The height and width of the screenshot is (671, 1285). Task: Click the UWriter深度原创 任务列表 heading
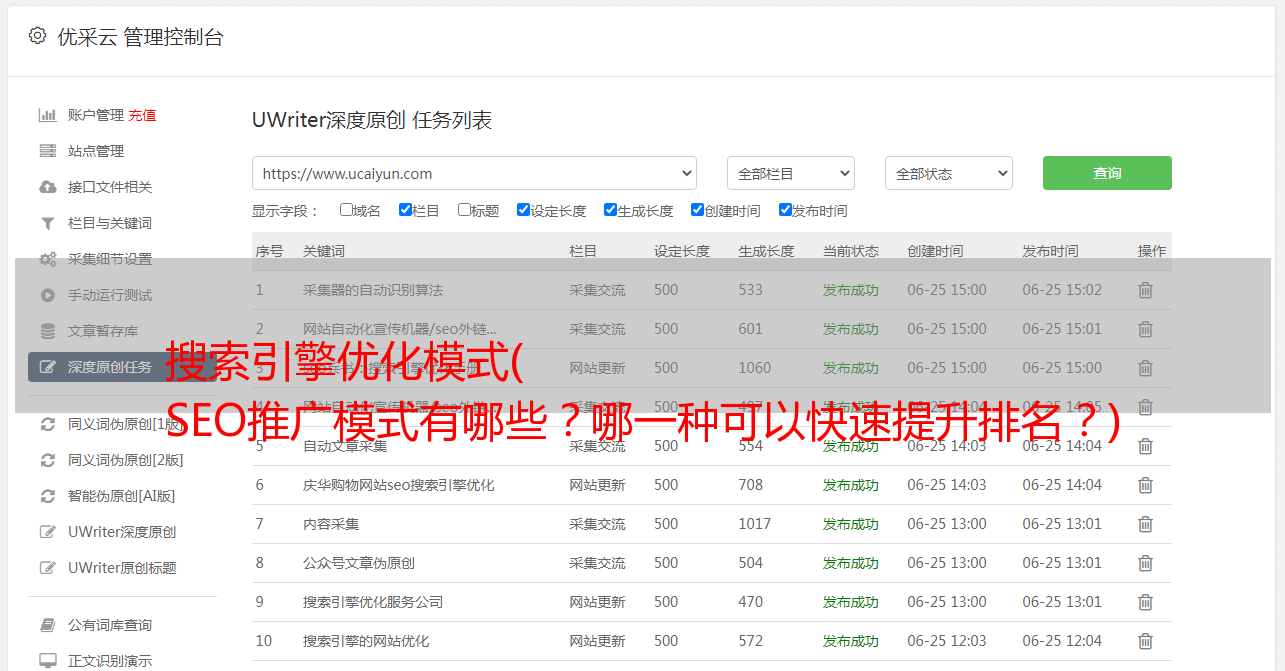[372, 120]
